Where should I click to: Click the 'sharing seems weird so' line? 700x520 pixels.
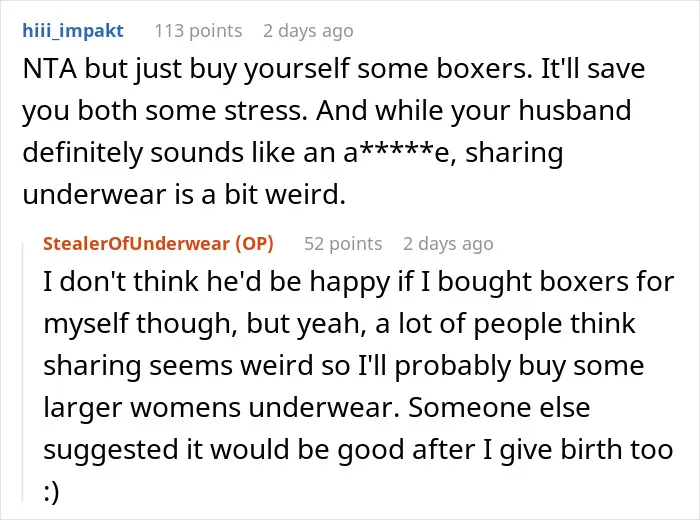coord(343,366)
